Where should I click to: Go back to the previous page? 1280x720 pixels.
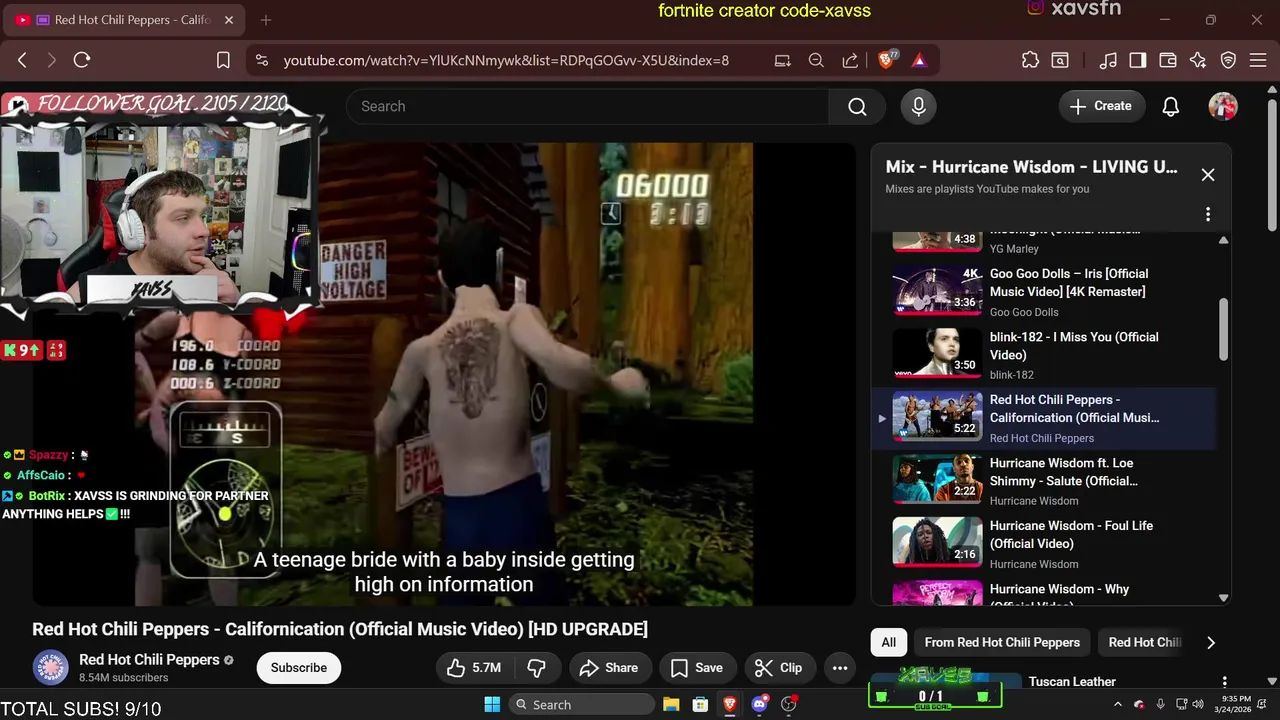point(22,60)
